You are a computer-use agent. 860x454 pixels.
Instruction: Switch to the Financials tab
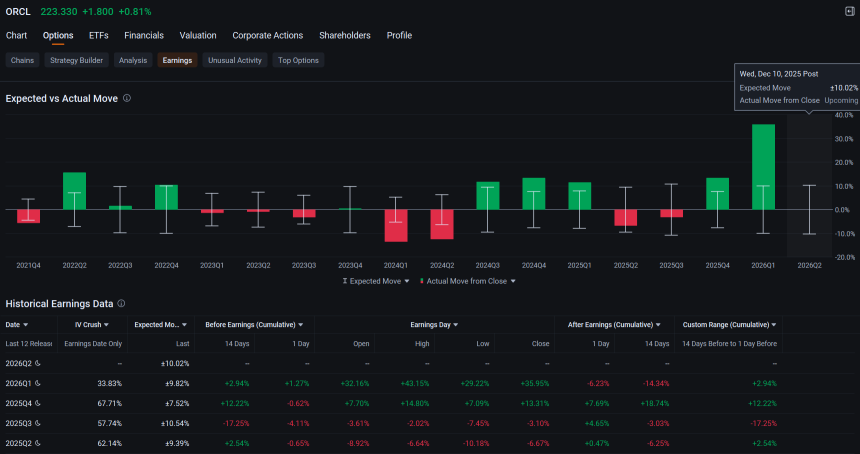(144, 35)
